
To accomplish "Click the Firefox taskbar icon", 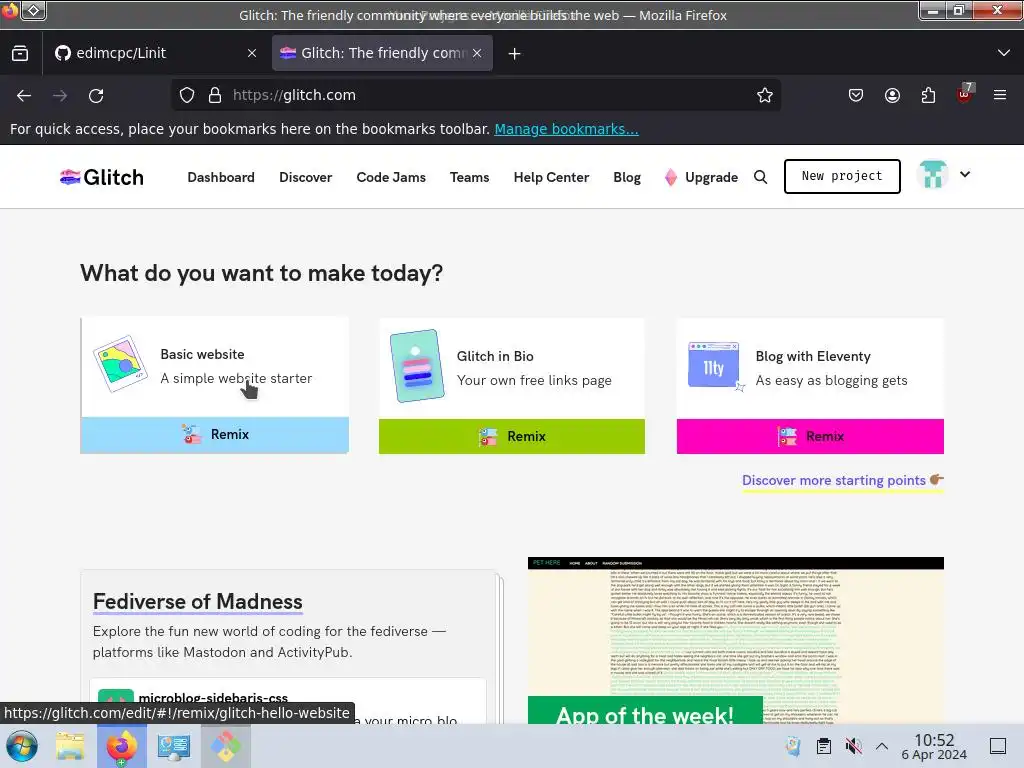I will click(122, 746).
